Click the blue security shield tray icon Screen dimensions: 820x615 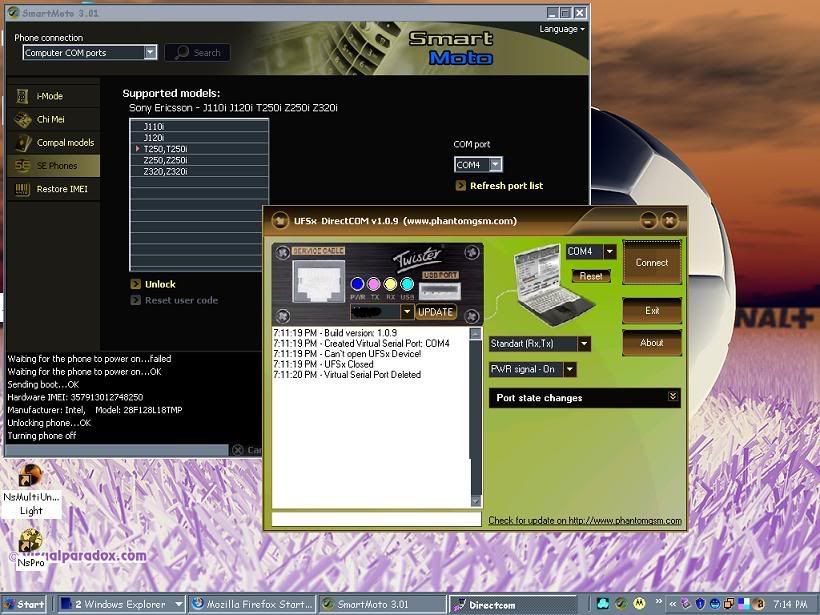701,604
